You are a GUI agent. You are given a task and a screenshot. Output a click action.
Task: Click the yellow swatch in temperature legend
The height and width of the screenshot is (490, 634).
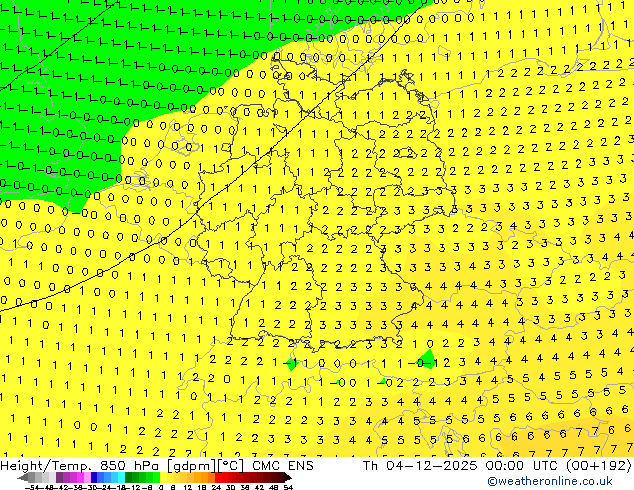tap(163, 477)
